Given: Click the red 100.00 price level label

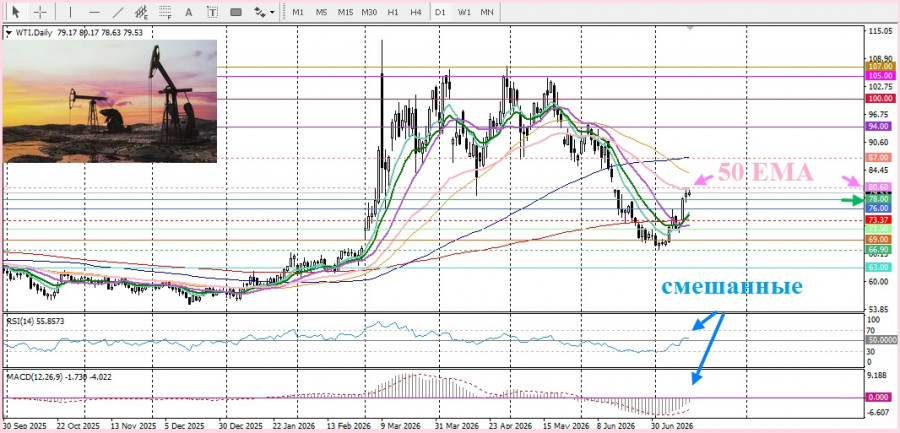Looking at the screenshot, I should (x=880, y=99).
